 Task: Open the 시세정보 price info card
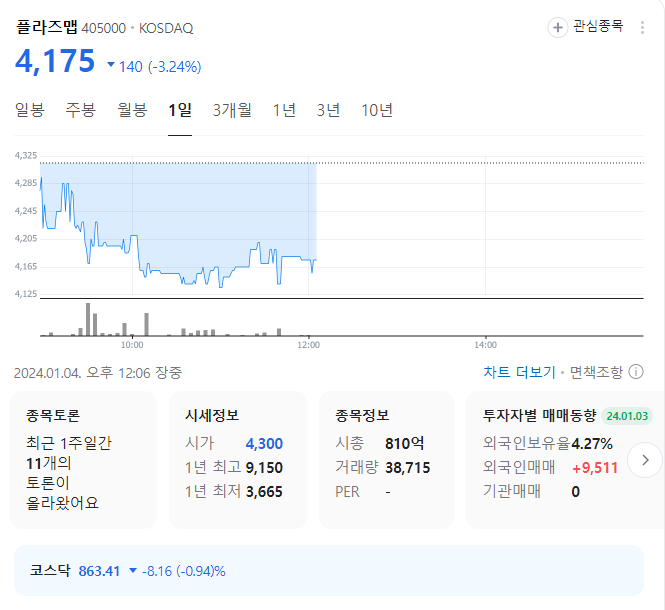coord(238,460)
